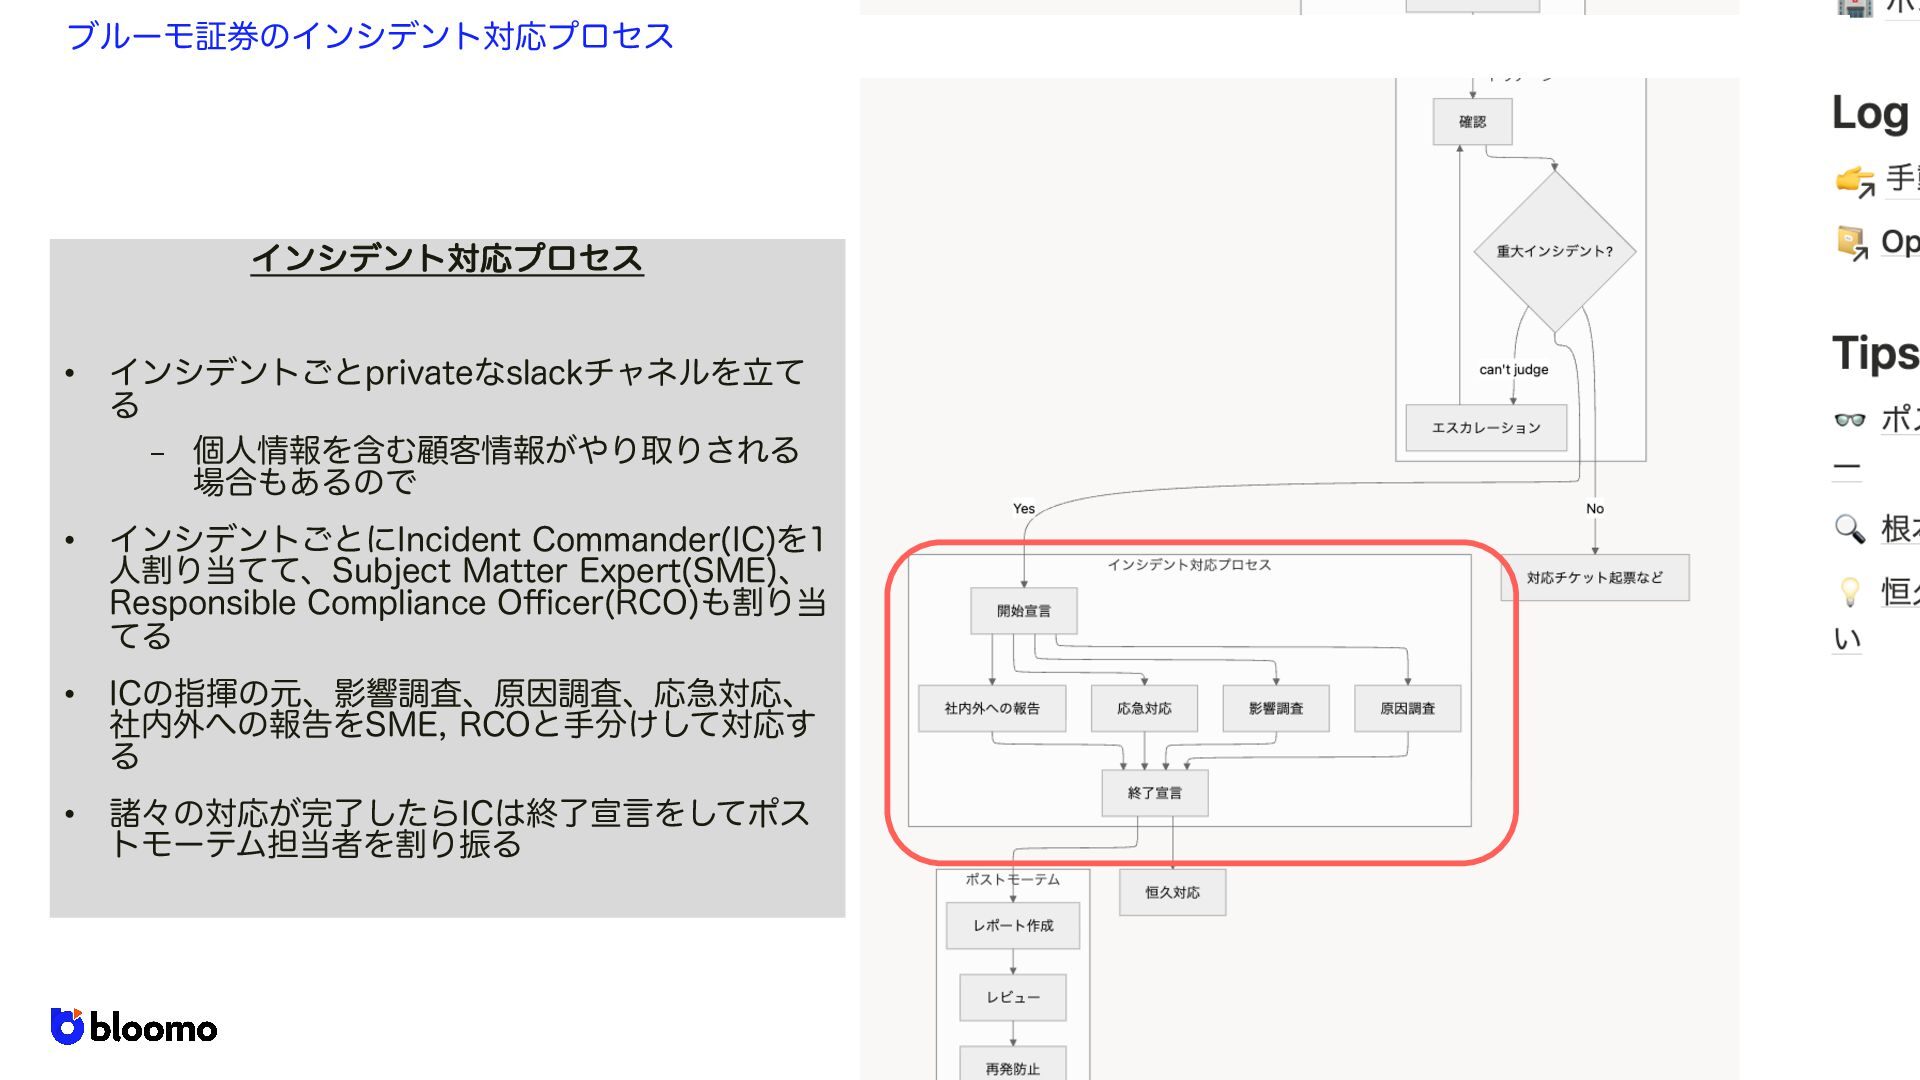Click the magnifying glass emoji icon
Screen dimensions: 1920x1080
pyautogui.click(x=1850, y=528)
